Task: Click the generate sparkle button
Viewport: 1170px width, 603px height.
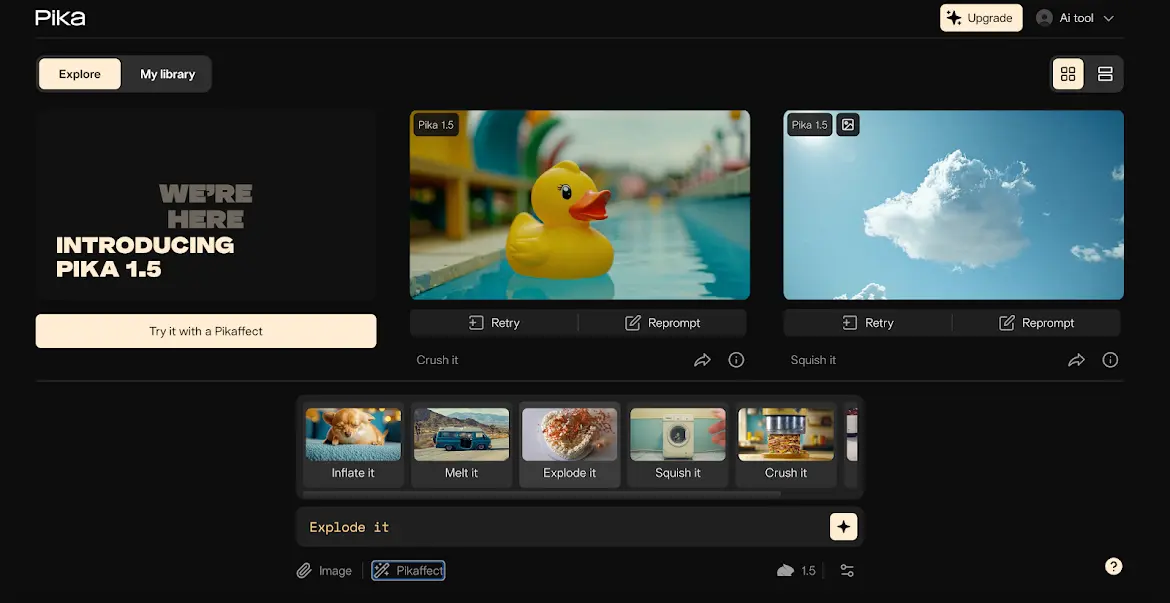Action: [x=843, y=527]
